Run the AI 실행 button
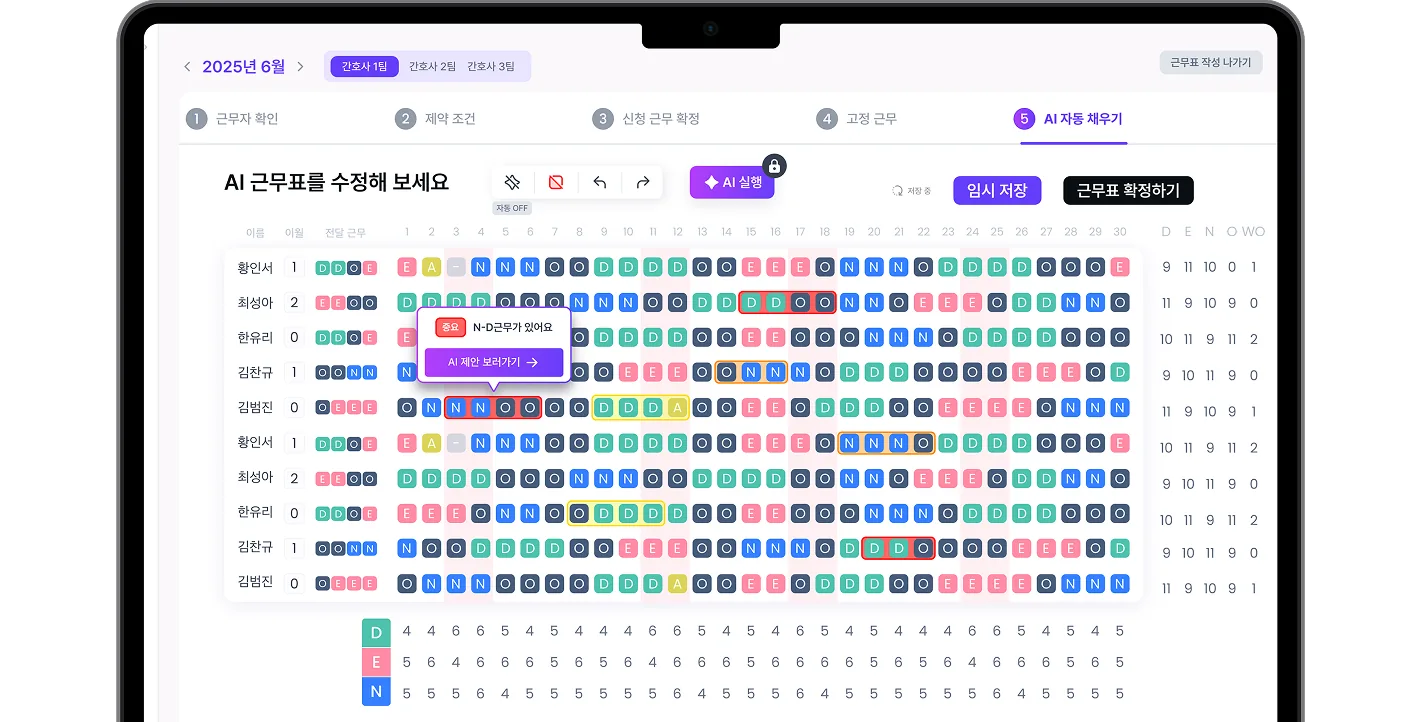This screenshot has width=1420, height=722. click(732, 183)
